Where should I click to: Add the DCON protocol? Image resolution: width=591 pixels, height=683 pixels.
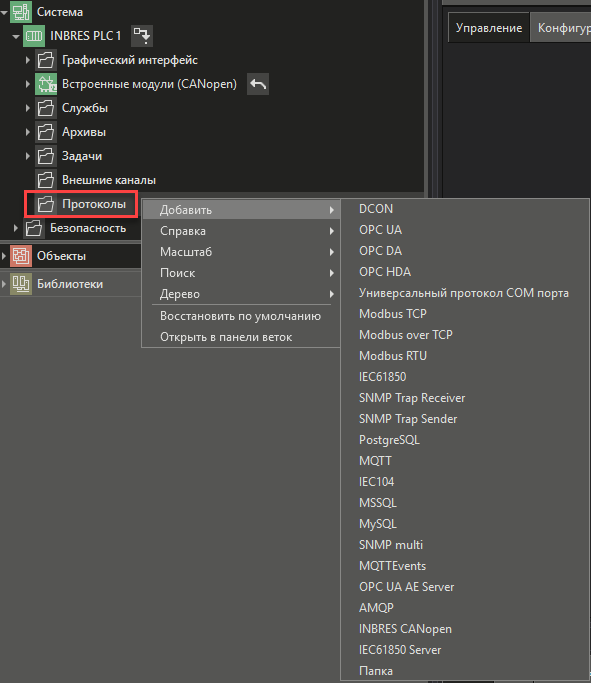tap(465, 209)
